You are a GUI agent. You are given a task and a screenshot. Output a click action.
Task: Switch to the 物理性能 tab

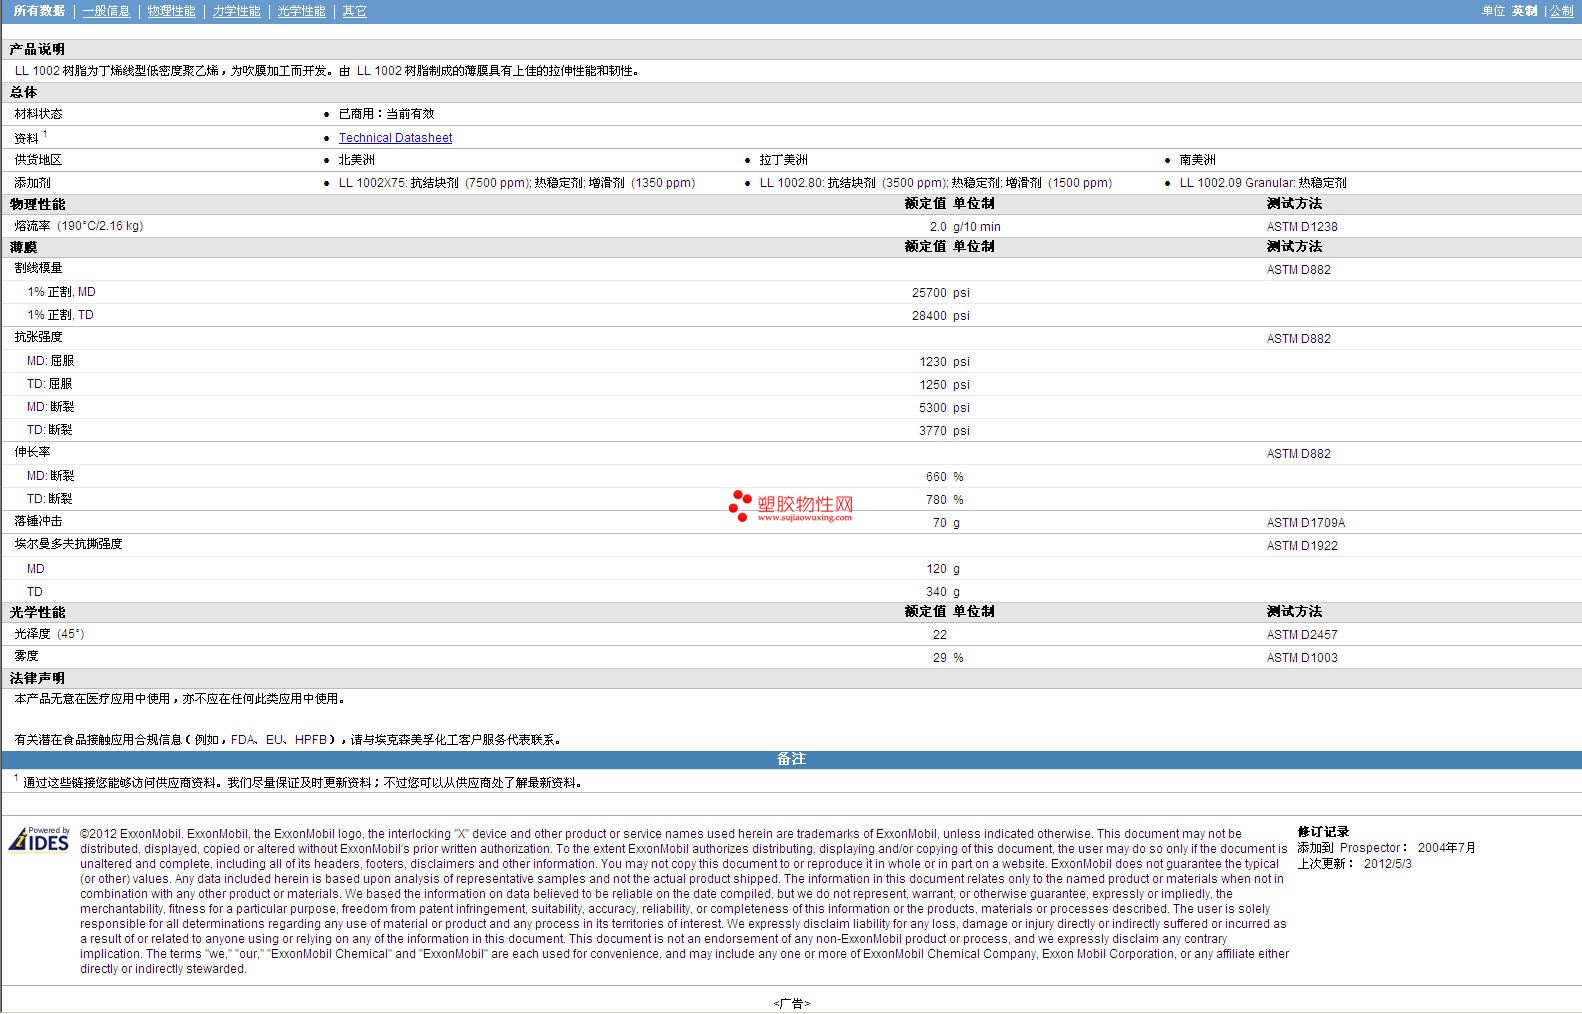click(171, 11)
